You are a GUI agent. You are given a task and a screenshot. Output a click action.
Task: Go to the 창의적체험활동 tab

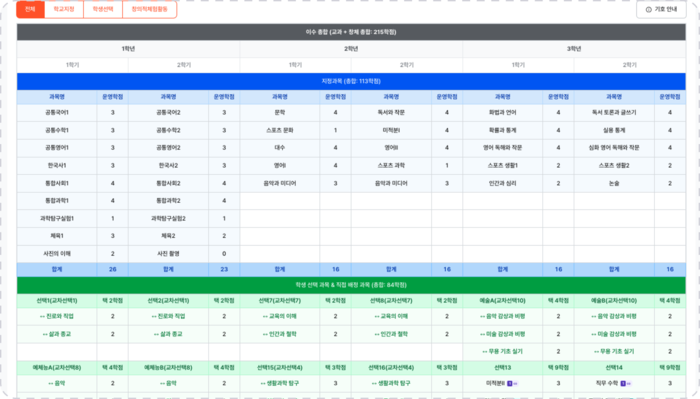(150, 9)
